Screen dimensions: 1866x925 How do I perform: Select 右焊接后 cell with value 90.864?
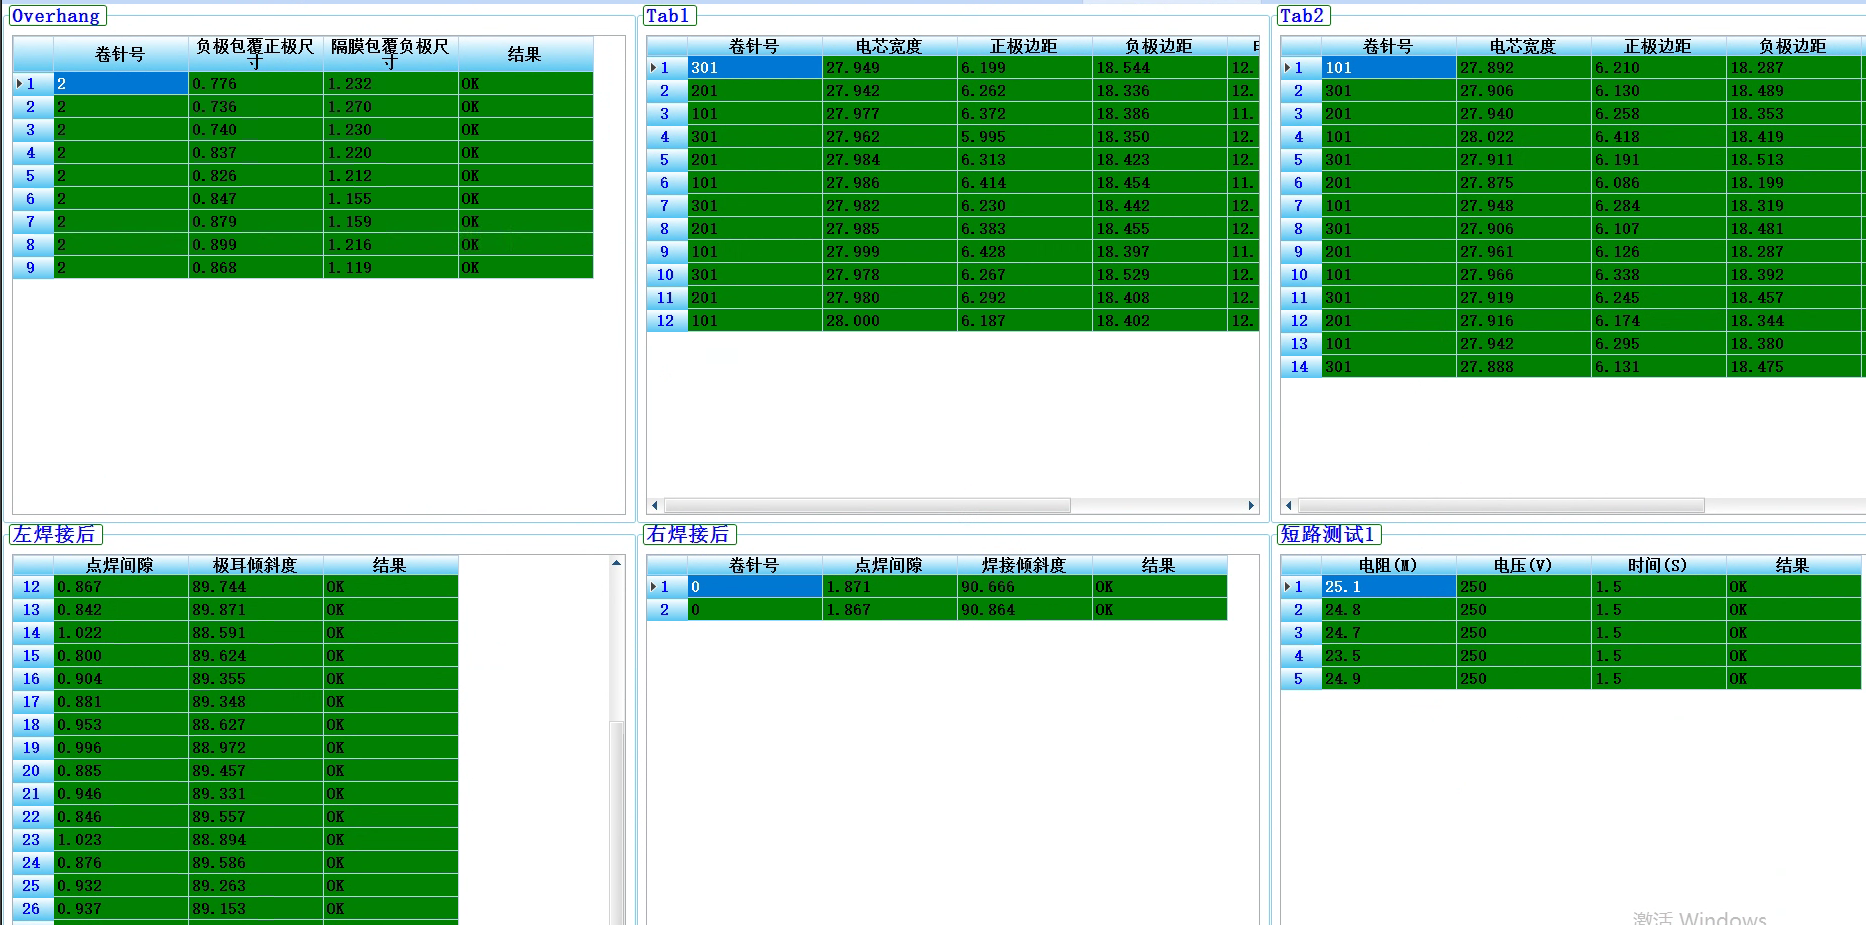click(1025, 610)
